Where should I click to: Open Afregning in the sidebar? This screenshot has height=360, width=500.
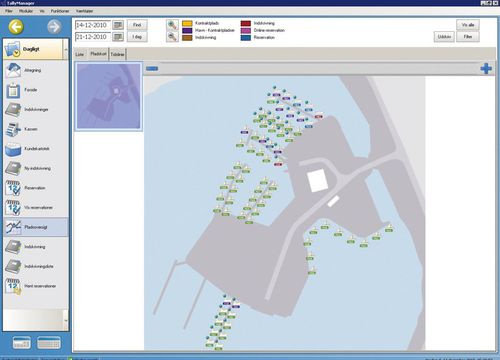[36, 70]
